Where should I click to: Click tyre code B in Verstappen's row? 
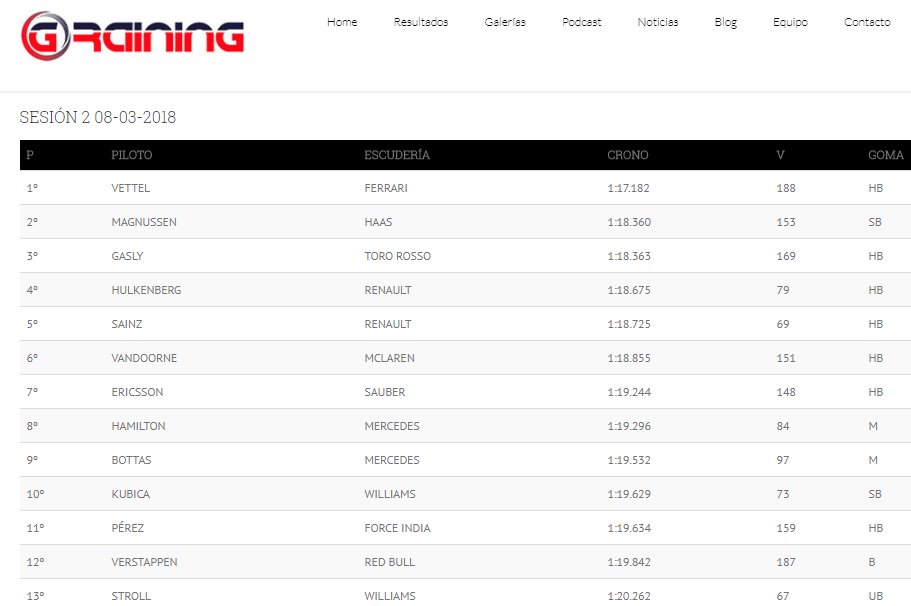871,562
